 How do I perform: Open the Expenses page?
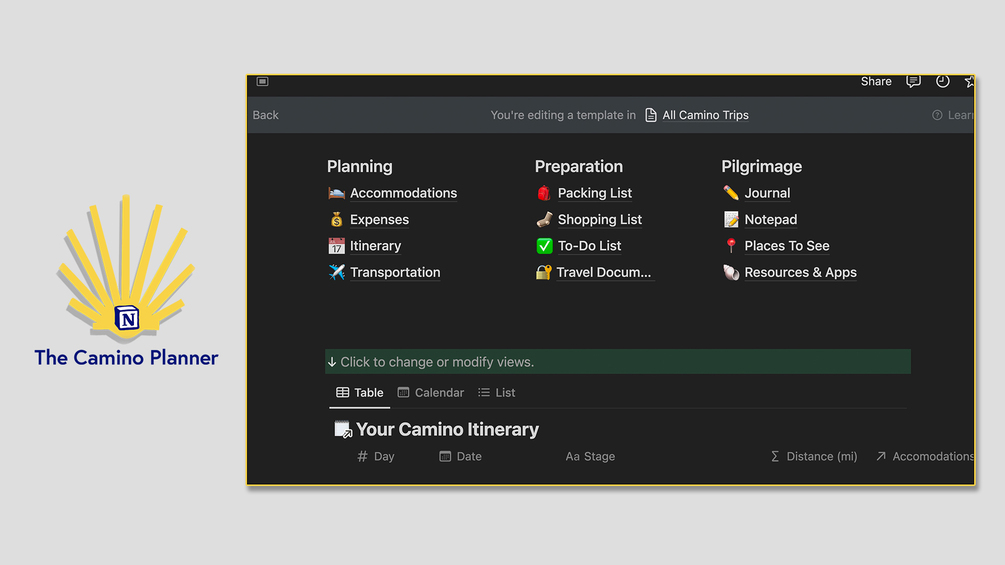click(379, 220)
